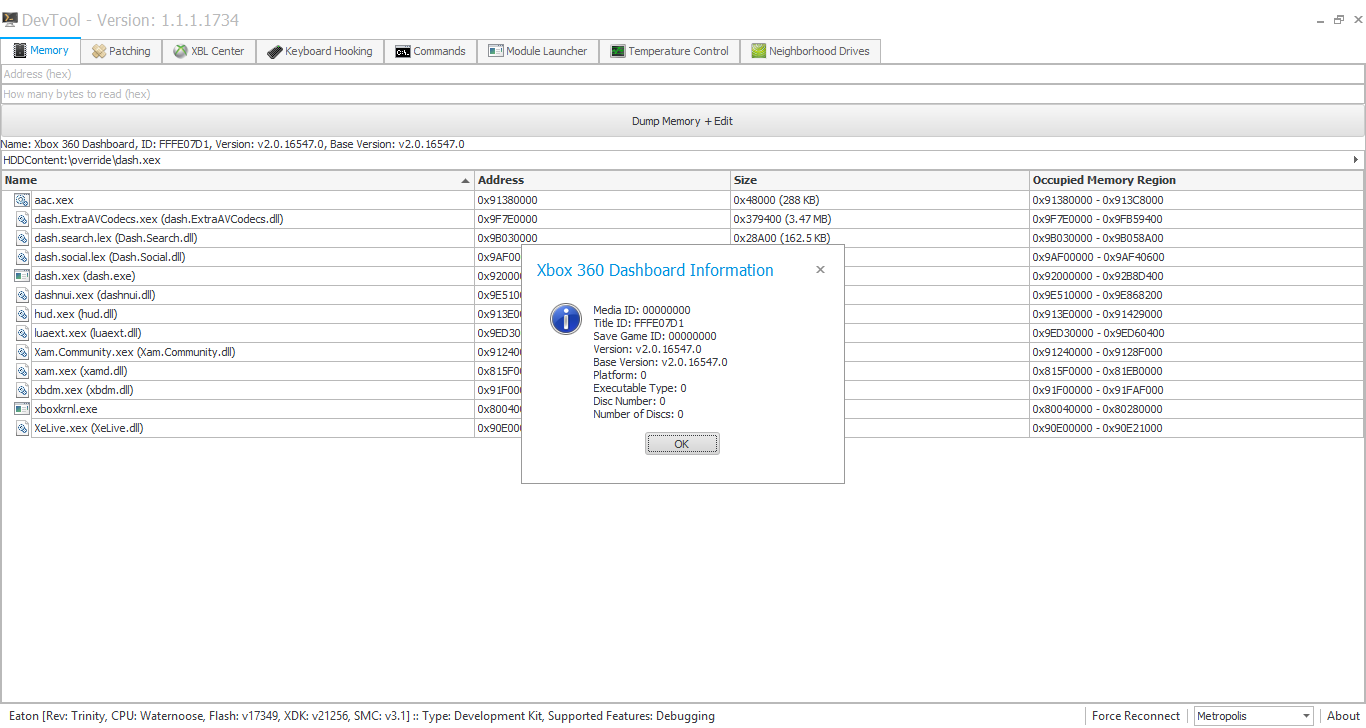The height and width of the screenshot is (728, 1366).
Task: Sort by Occupied Memory Region column header
Action: point(1196,180)
